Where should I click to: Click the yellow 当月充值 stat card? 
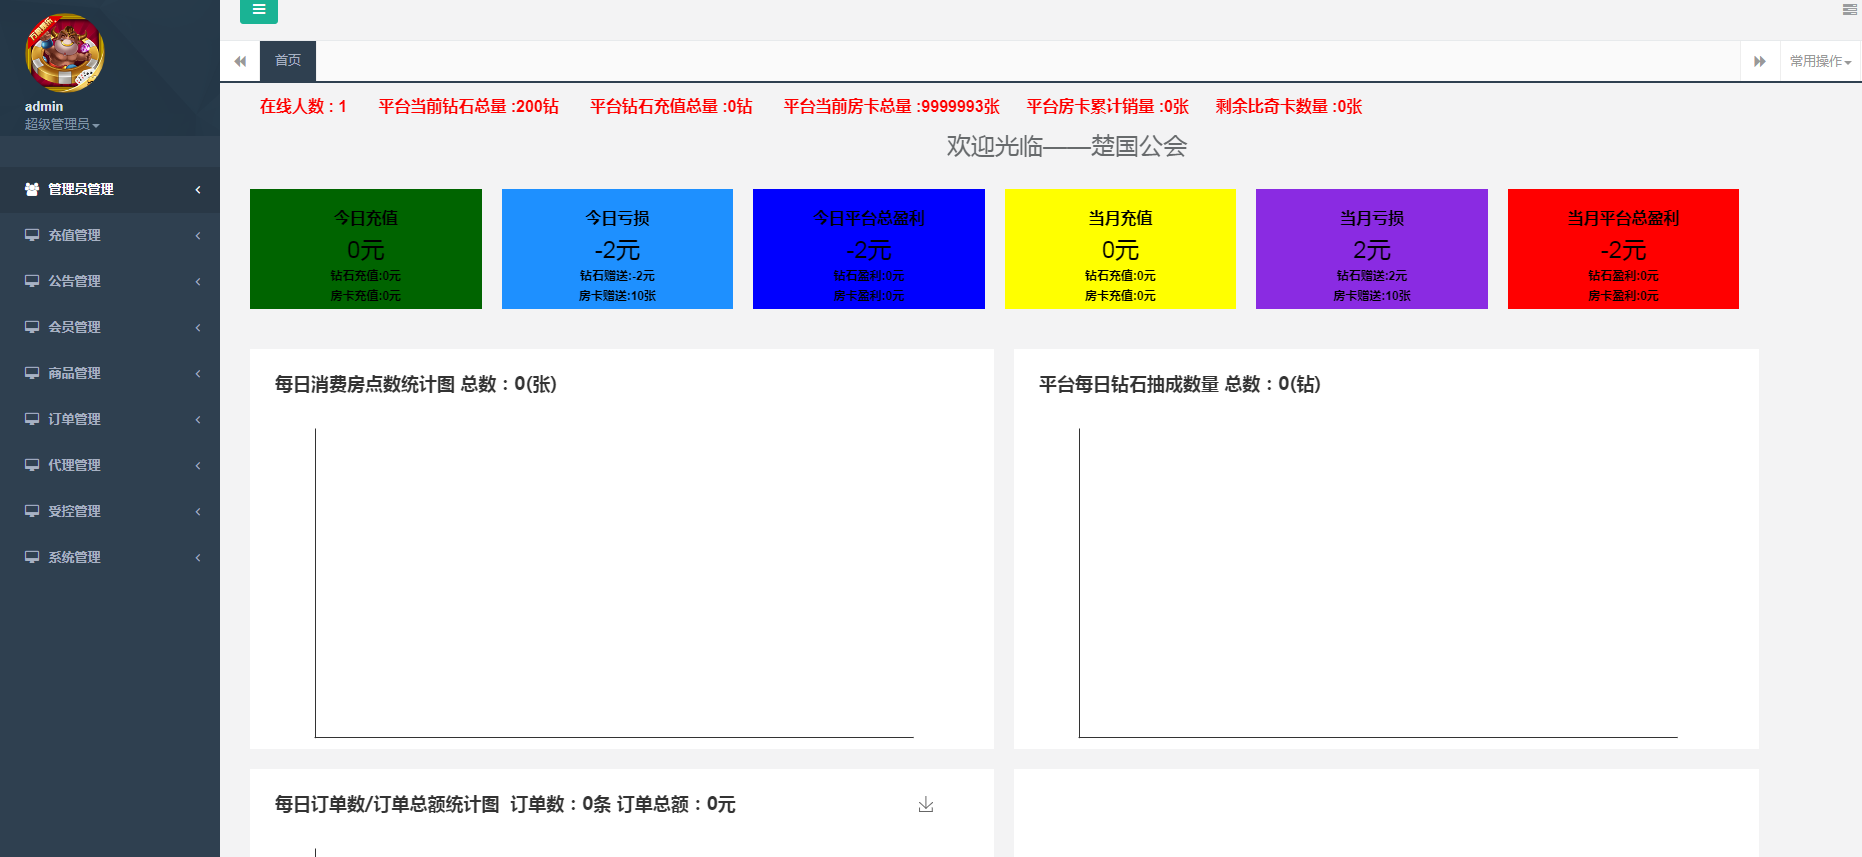point(1120,249)
